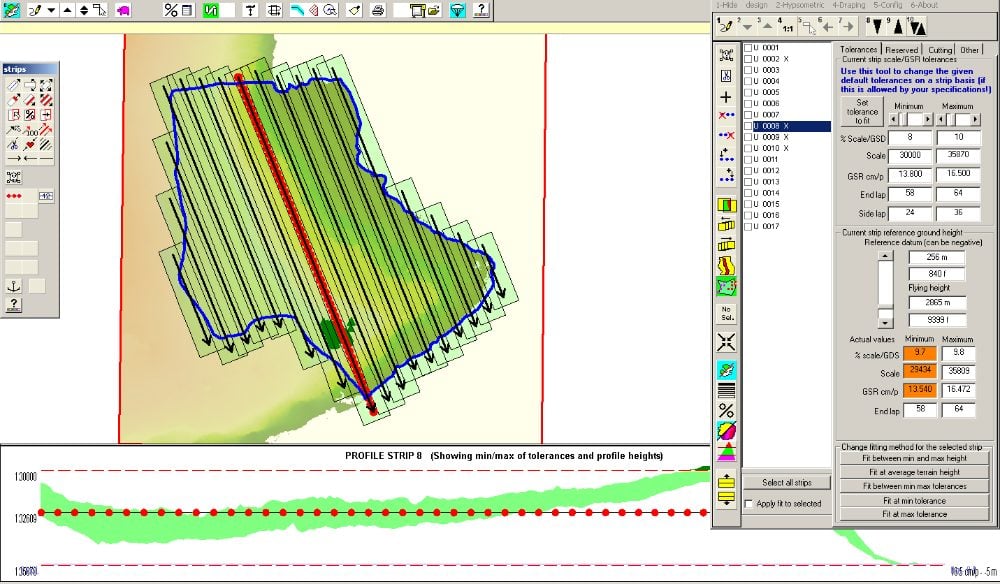
Task: Click the percent sign icon in top toolbar
Action: [x=170, y=10]
